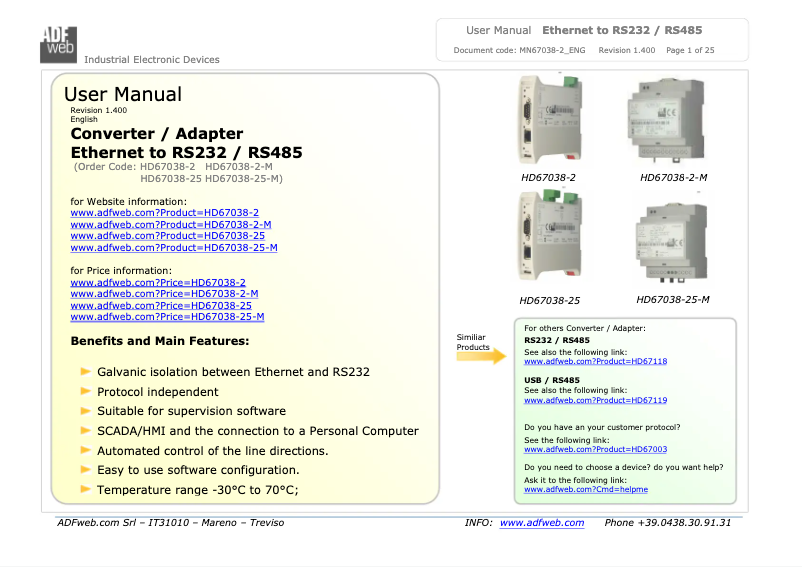
Task: Open the Product=HD67038-2 website link
Action: [x=164, y=213]
